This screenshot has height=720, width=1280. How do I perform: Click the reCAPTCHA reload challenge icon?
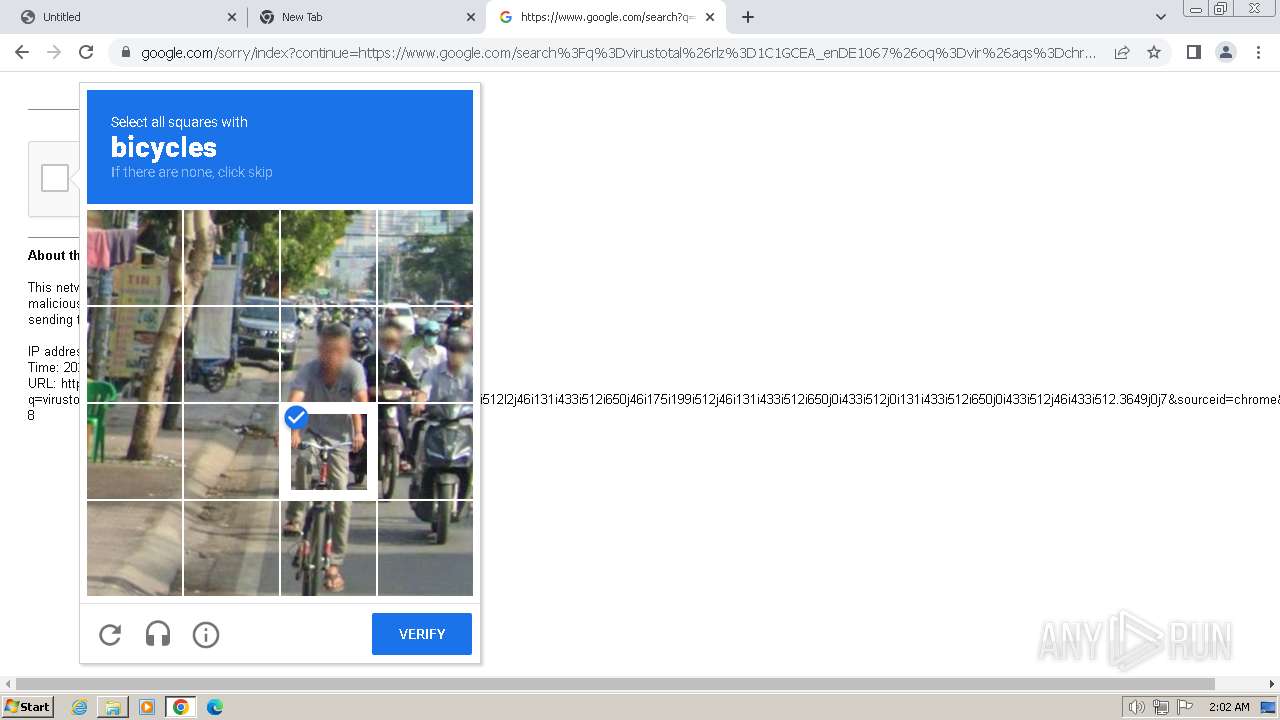110,634
